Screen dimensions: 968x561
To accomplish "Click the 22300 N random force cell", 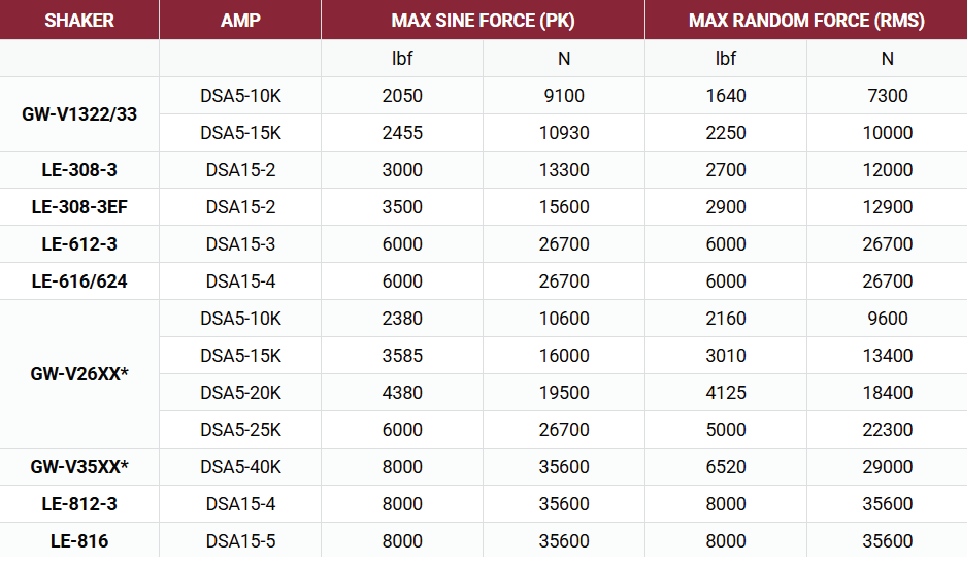I will click(887, 430).
